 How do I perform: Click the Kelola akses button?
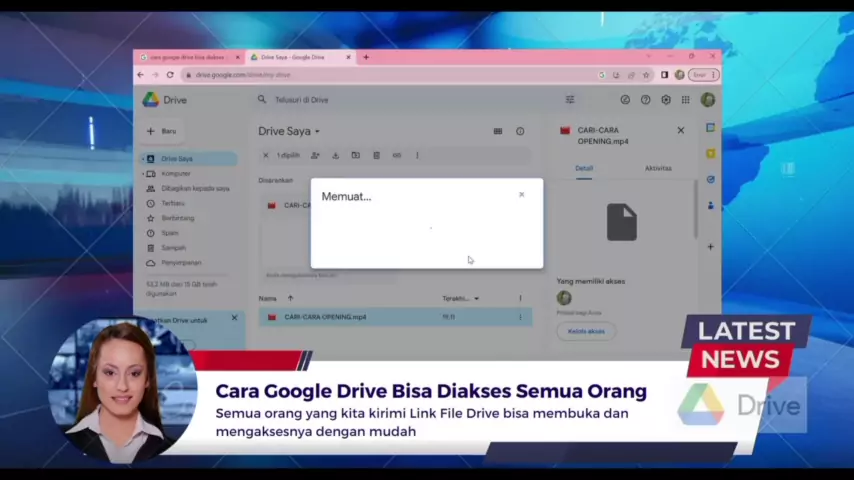[x=586, y=331]
